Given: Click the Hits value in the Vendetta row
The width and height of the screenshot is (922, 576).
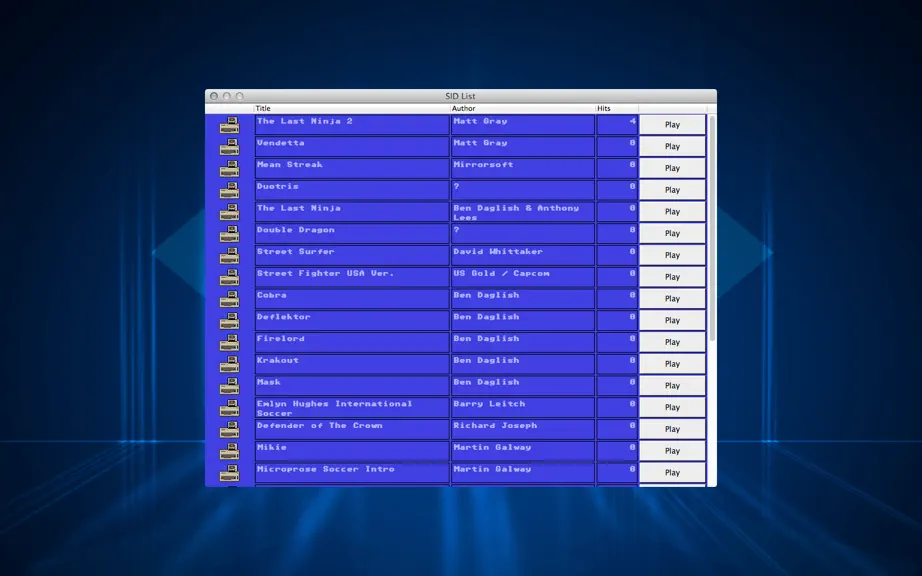Looking at the screenshot, I should pyautogui.click(x=617, y=146).
